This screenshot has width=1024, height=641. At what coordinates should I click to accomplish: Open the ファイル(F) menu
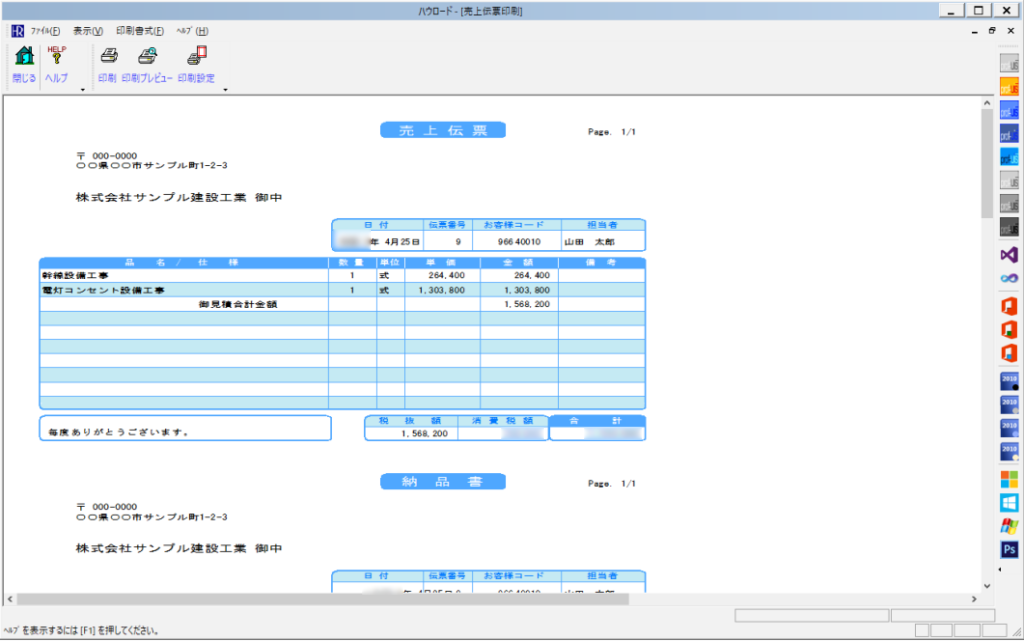pyautogui.click(x=46, y=31)
